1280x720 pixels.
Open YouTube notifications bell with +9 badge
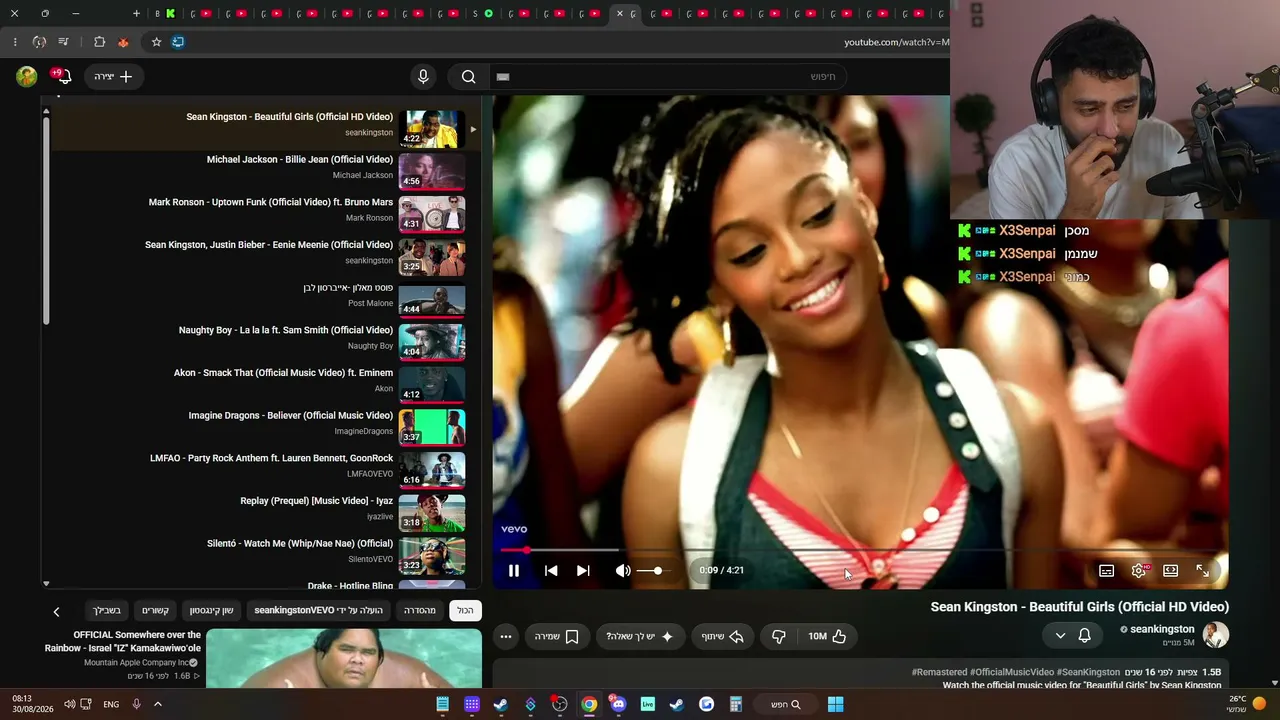pos(62,76)
